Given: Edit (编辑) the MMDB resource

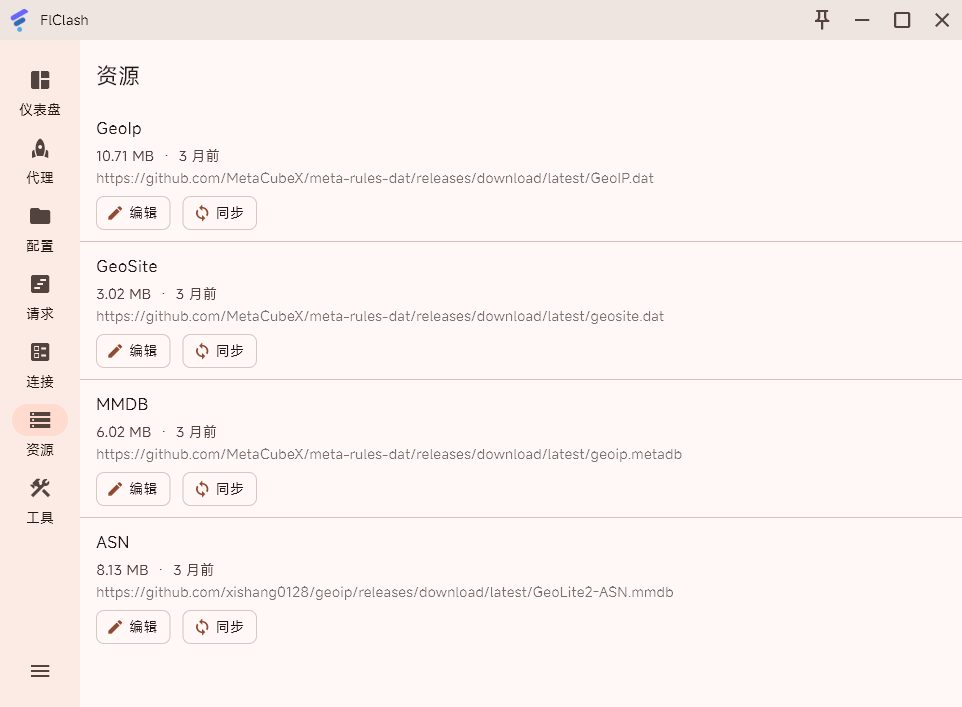Looking at the screenshot, I should click(133, 489).
